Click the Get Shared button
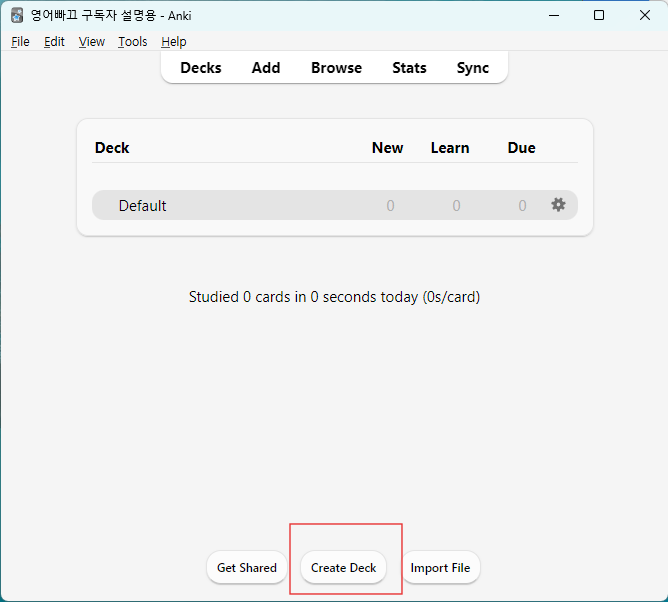Viewport: 668px width, 602px height. point(247,567)
